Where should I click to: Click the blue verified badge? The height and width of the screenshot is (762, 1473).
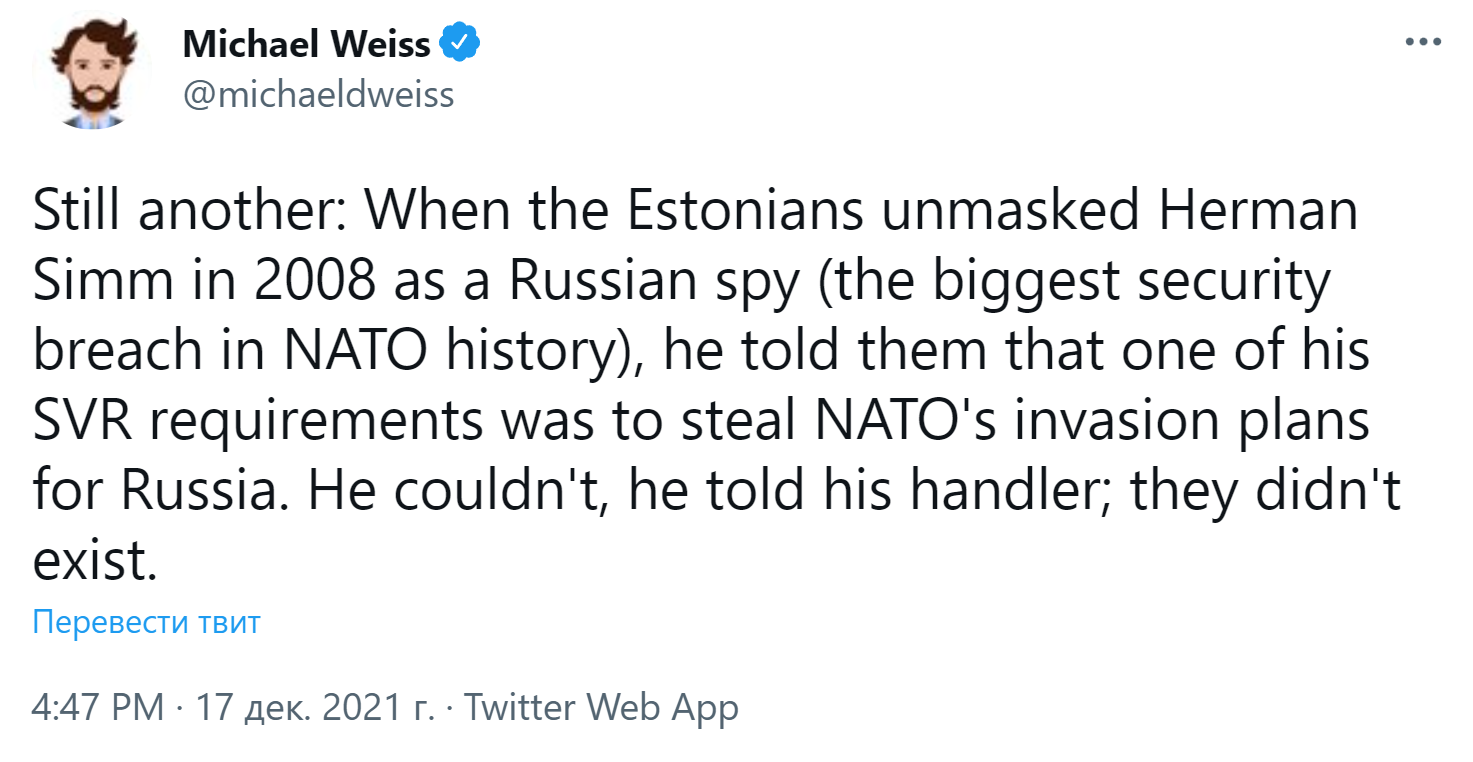(x=461, y=44)
